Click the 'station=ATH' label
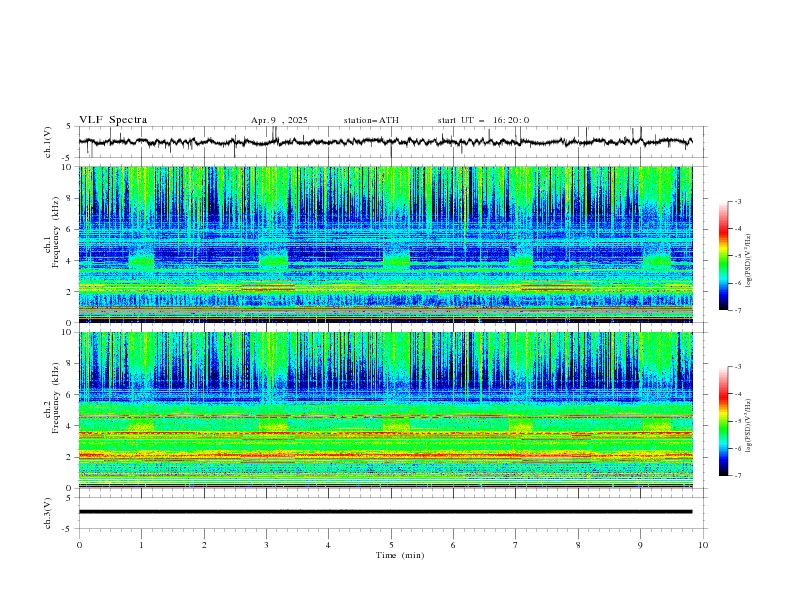The image size is (792, 612). 371,120
